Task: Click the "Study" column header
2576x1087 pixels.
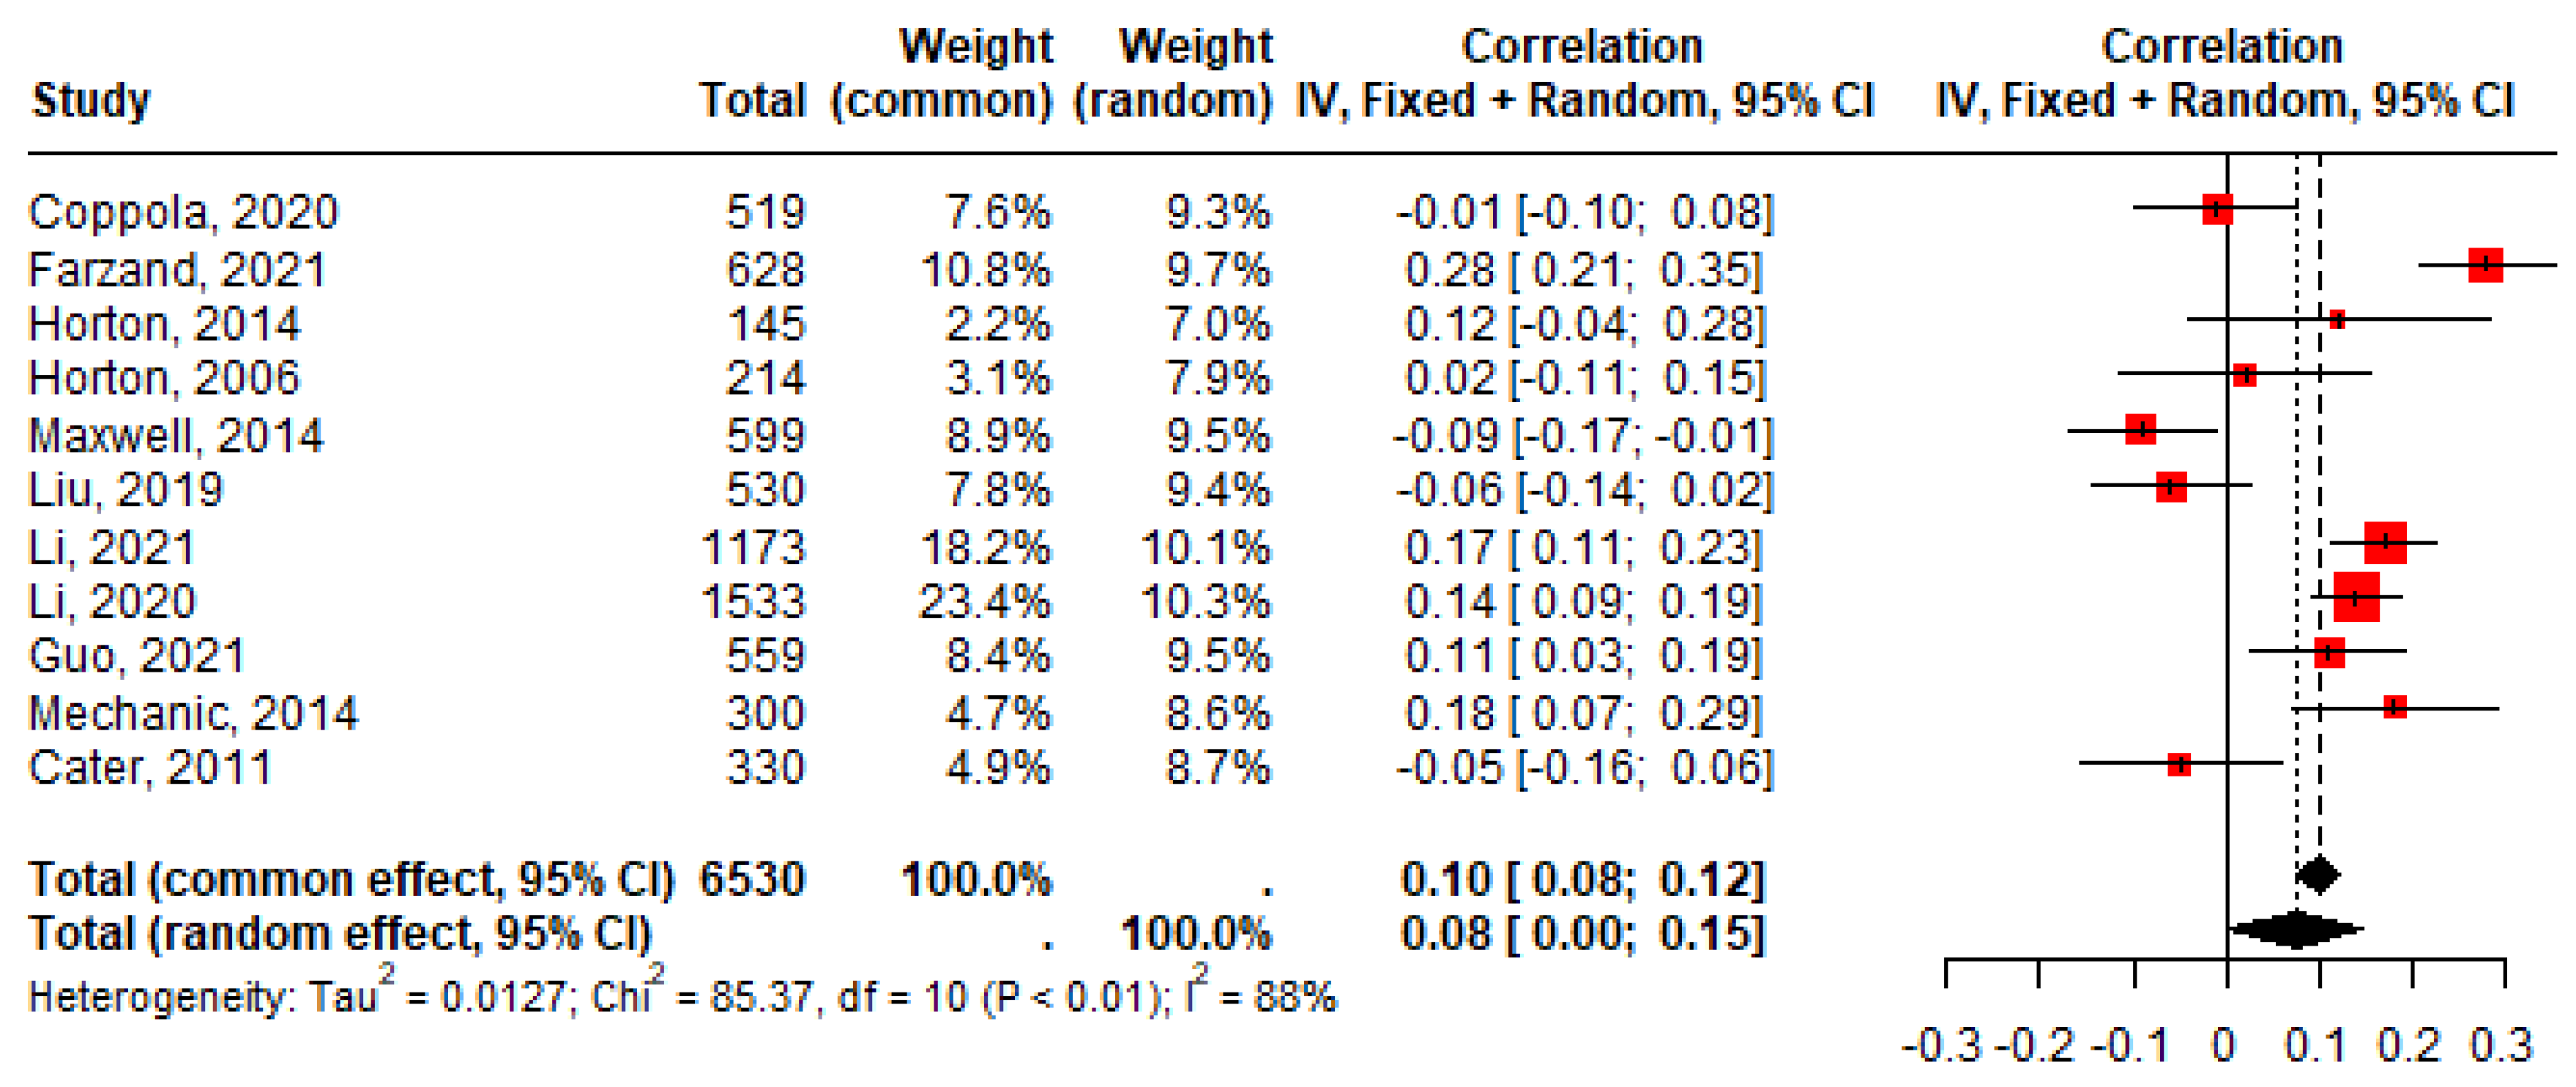Action: (x=91, y=100)
